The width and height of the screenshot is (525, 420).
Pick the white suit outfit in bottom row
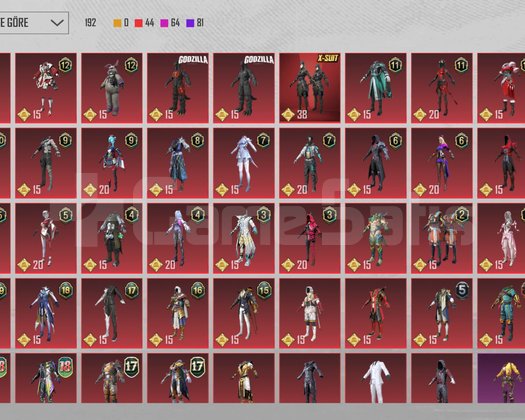376,378
